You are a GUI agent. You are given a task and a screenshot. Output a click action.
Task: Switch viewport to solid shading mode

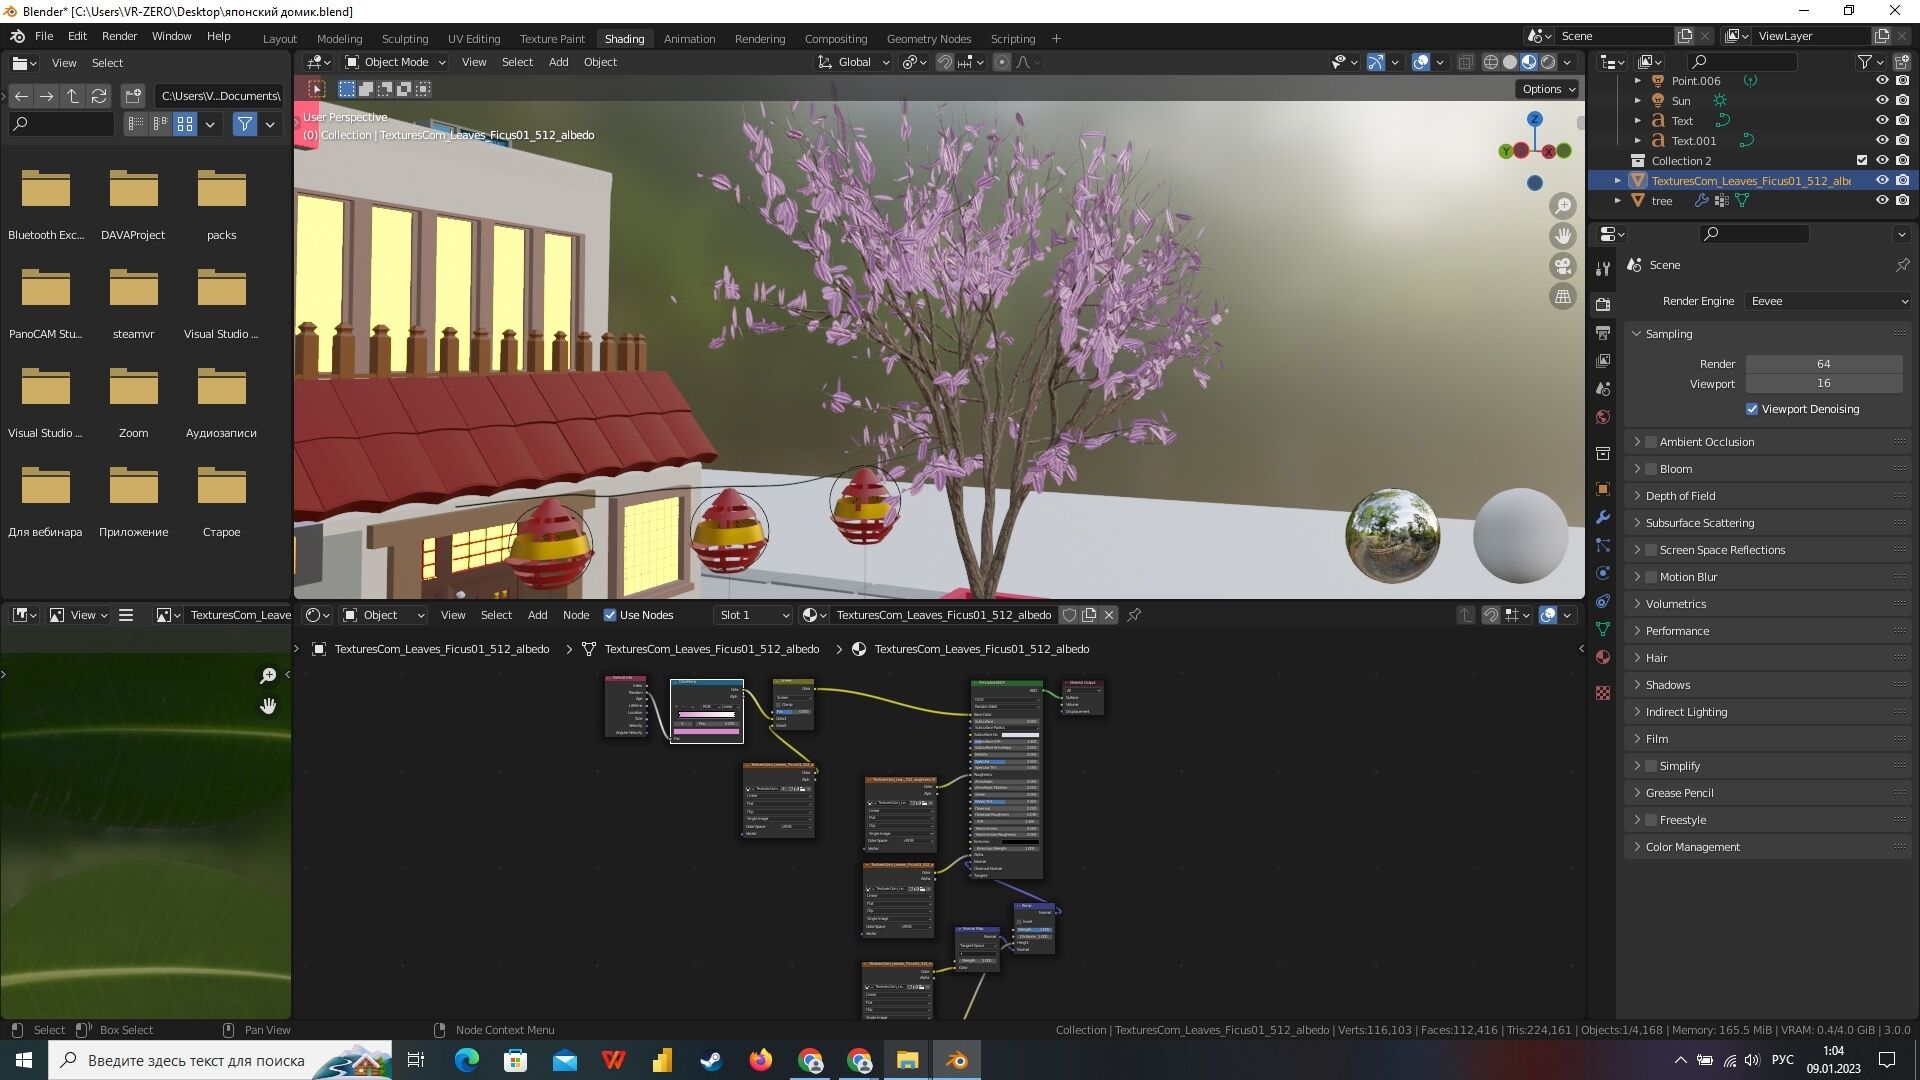[x=1510, y=62]
